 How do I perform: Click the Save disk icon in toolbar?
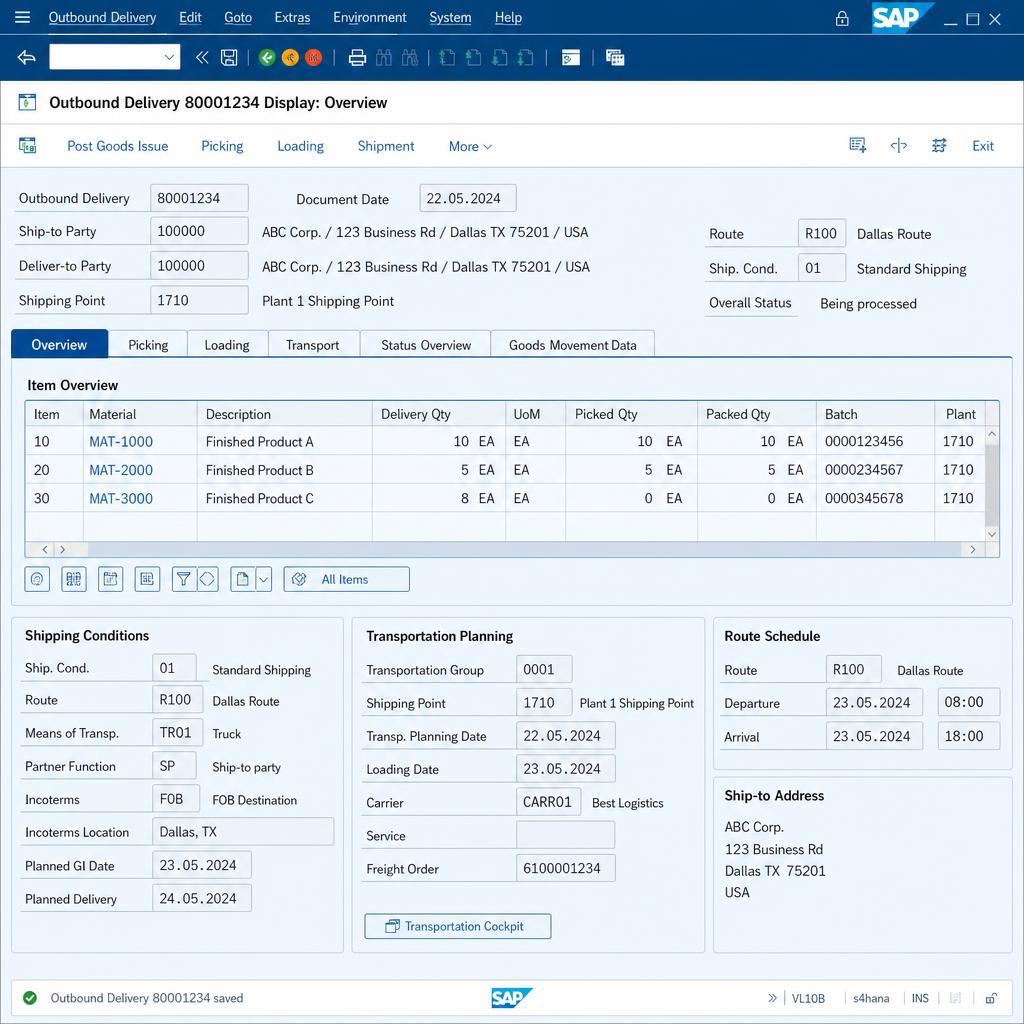tap(229, 58)
